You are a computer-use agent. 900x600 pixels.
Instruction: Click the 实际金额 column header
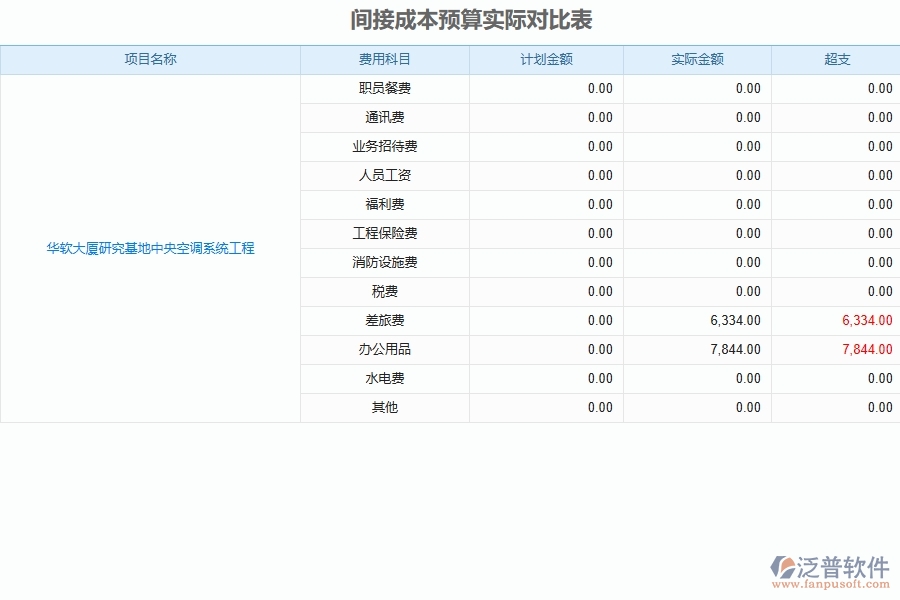pos(697,59)
